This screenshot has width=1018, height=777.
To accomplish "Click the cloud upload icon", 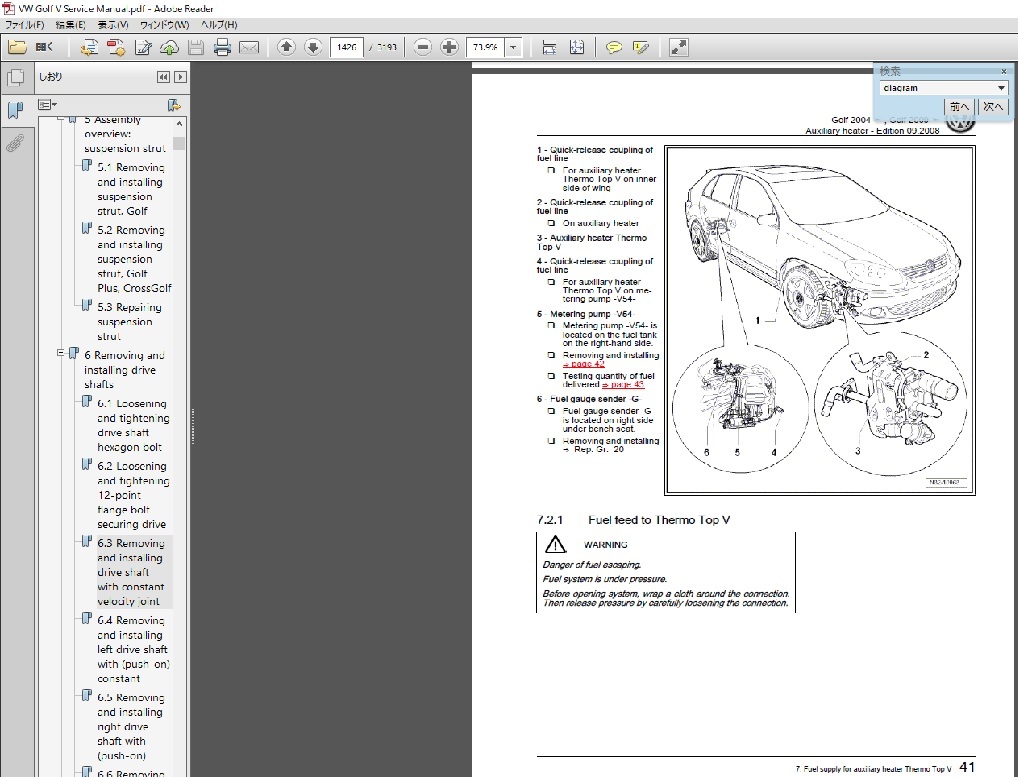I will (169, 47).
